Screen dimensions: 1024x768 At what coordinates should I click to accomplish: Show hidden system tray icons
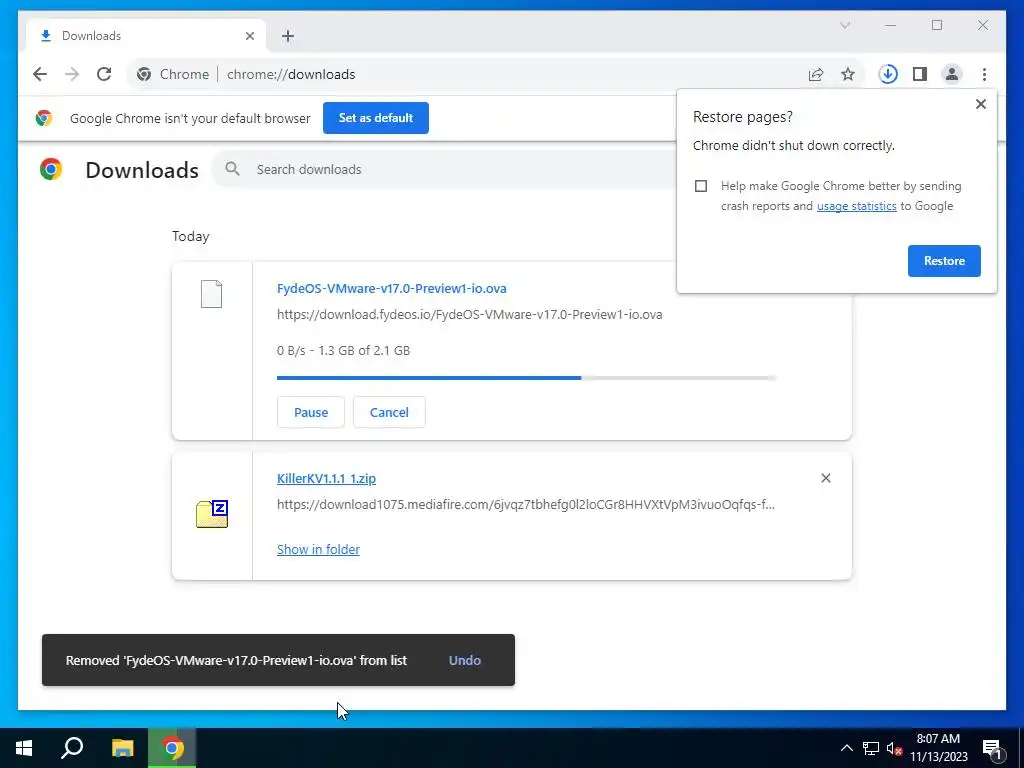pos(846,748)
